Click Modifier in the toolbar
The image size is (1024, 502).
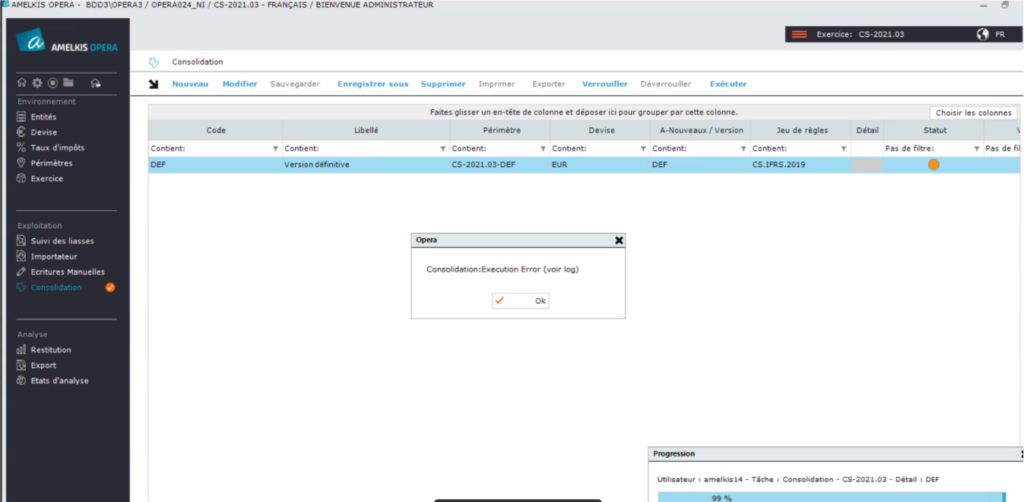[240, 84]
